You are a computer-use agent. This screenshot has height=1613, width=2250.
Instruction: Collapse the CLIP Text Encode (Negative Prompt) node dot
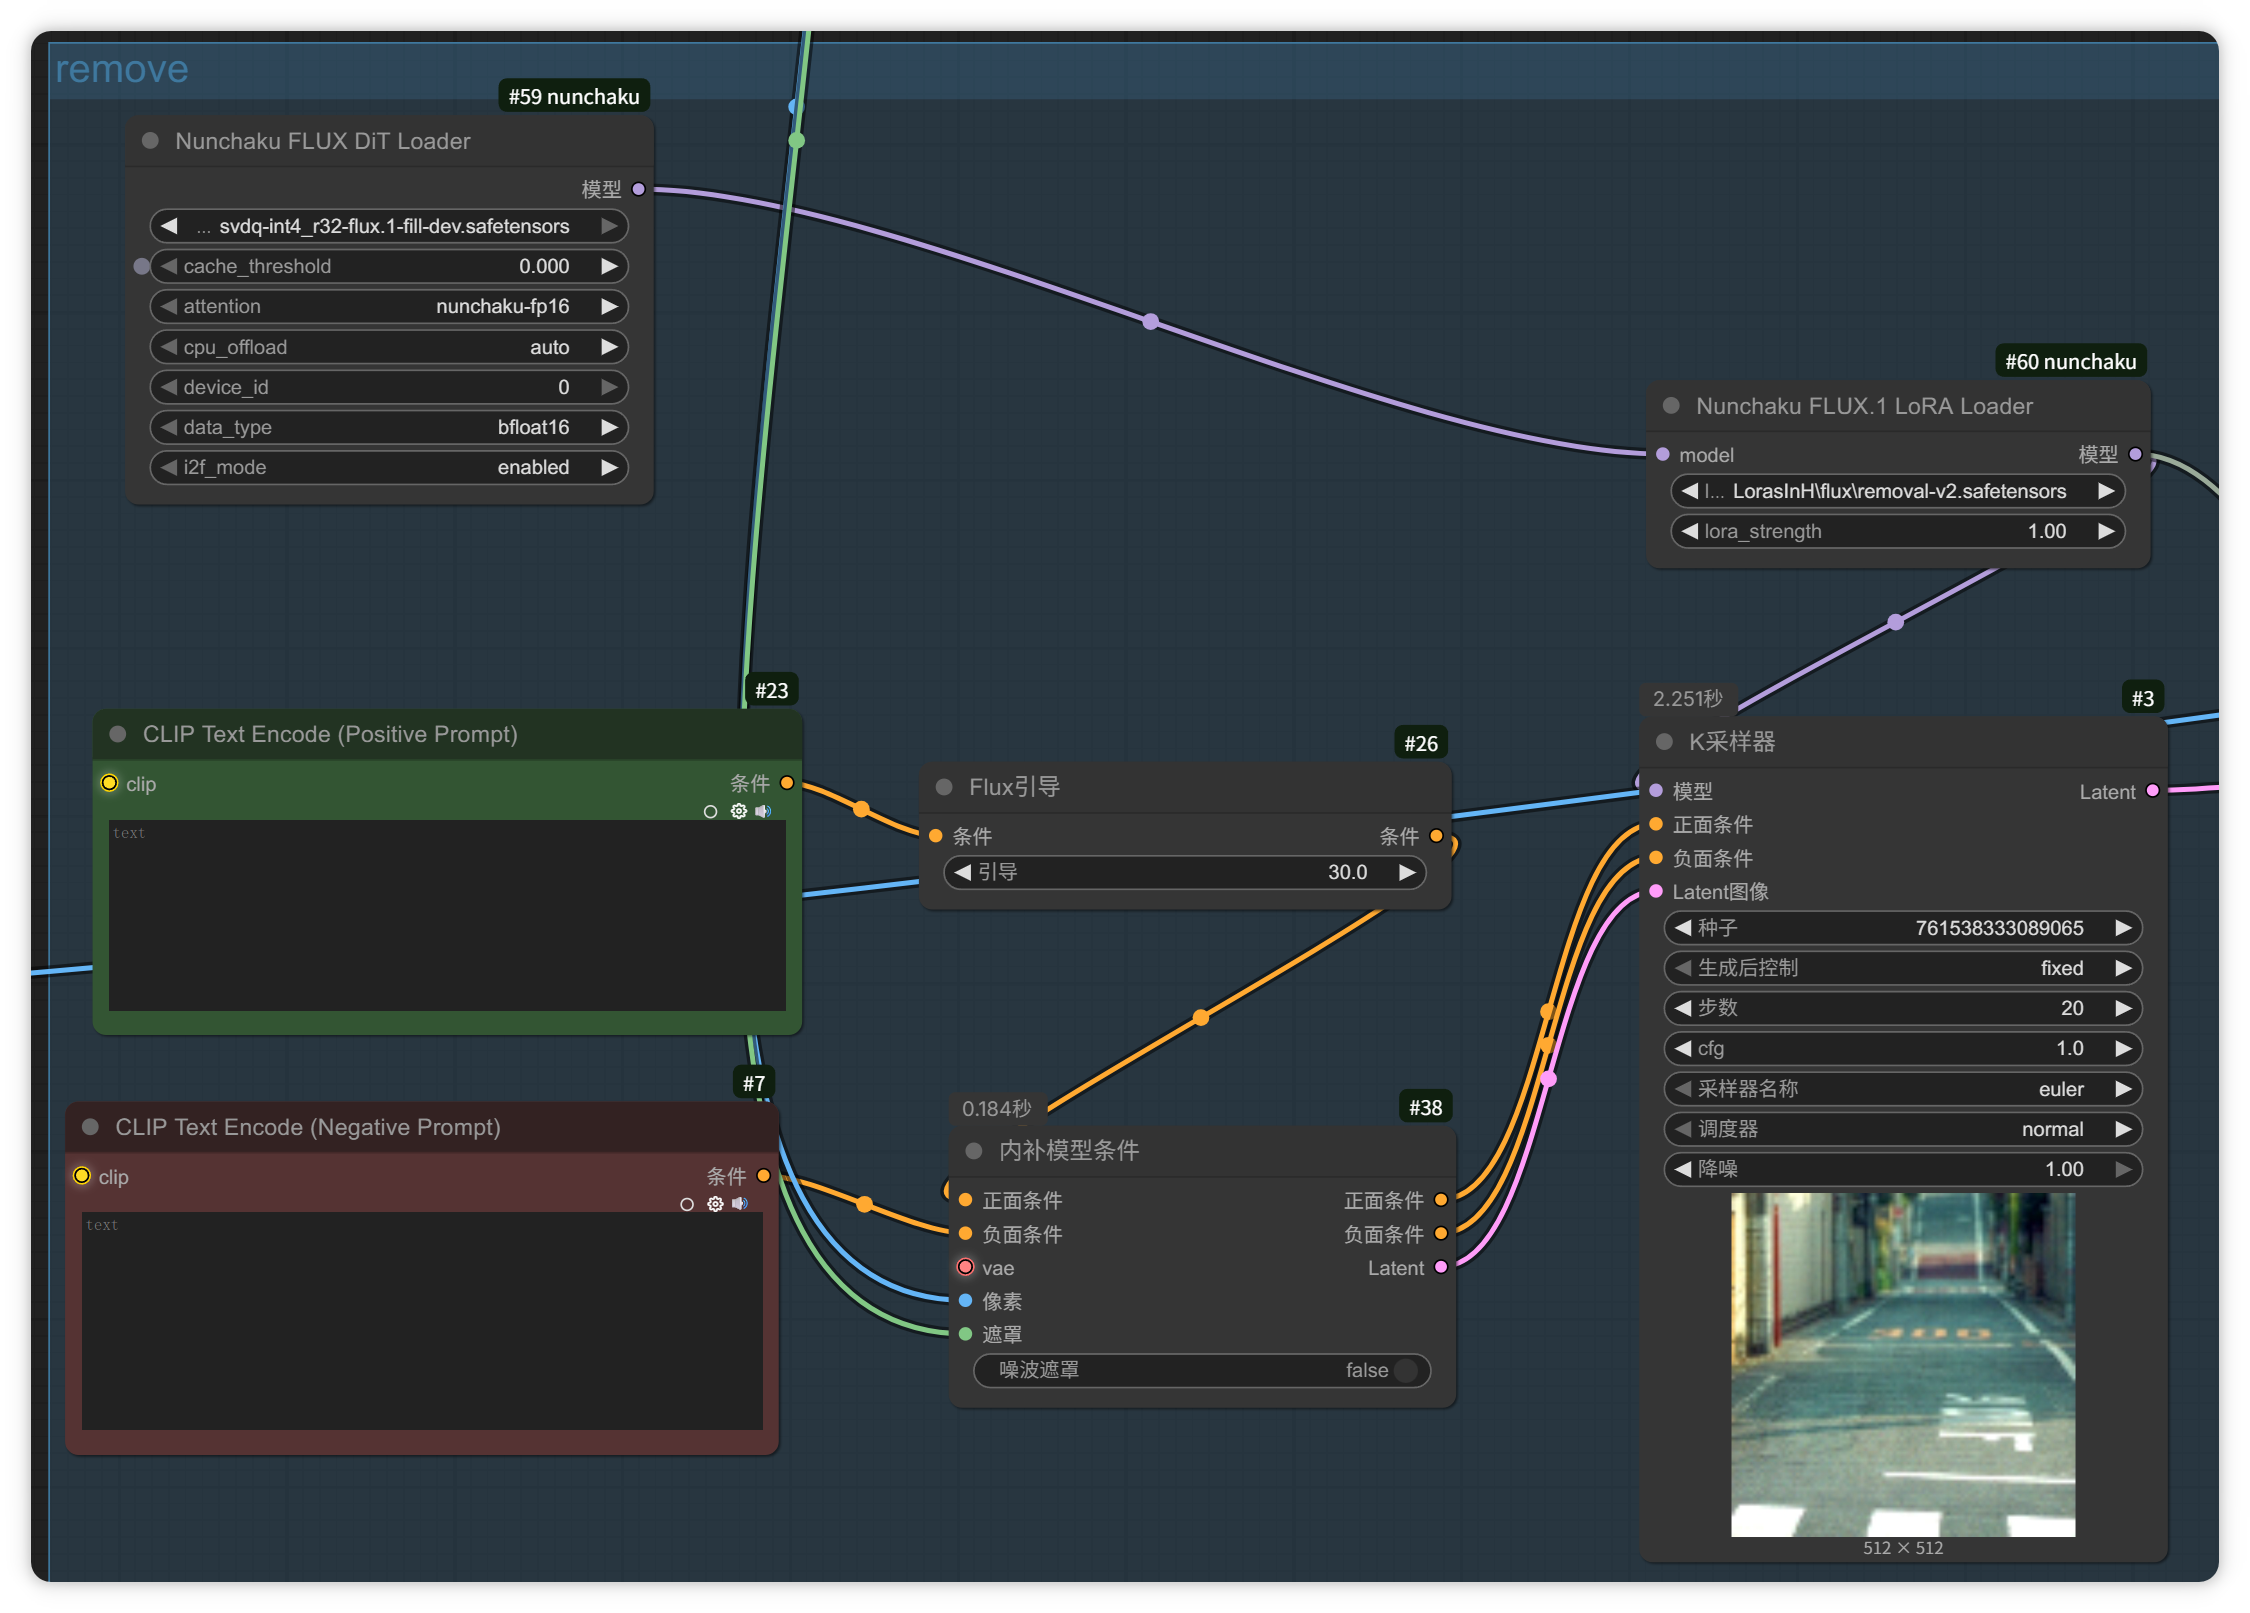91,1127
